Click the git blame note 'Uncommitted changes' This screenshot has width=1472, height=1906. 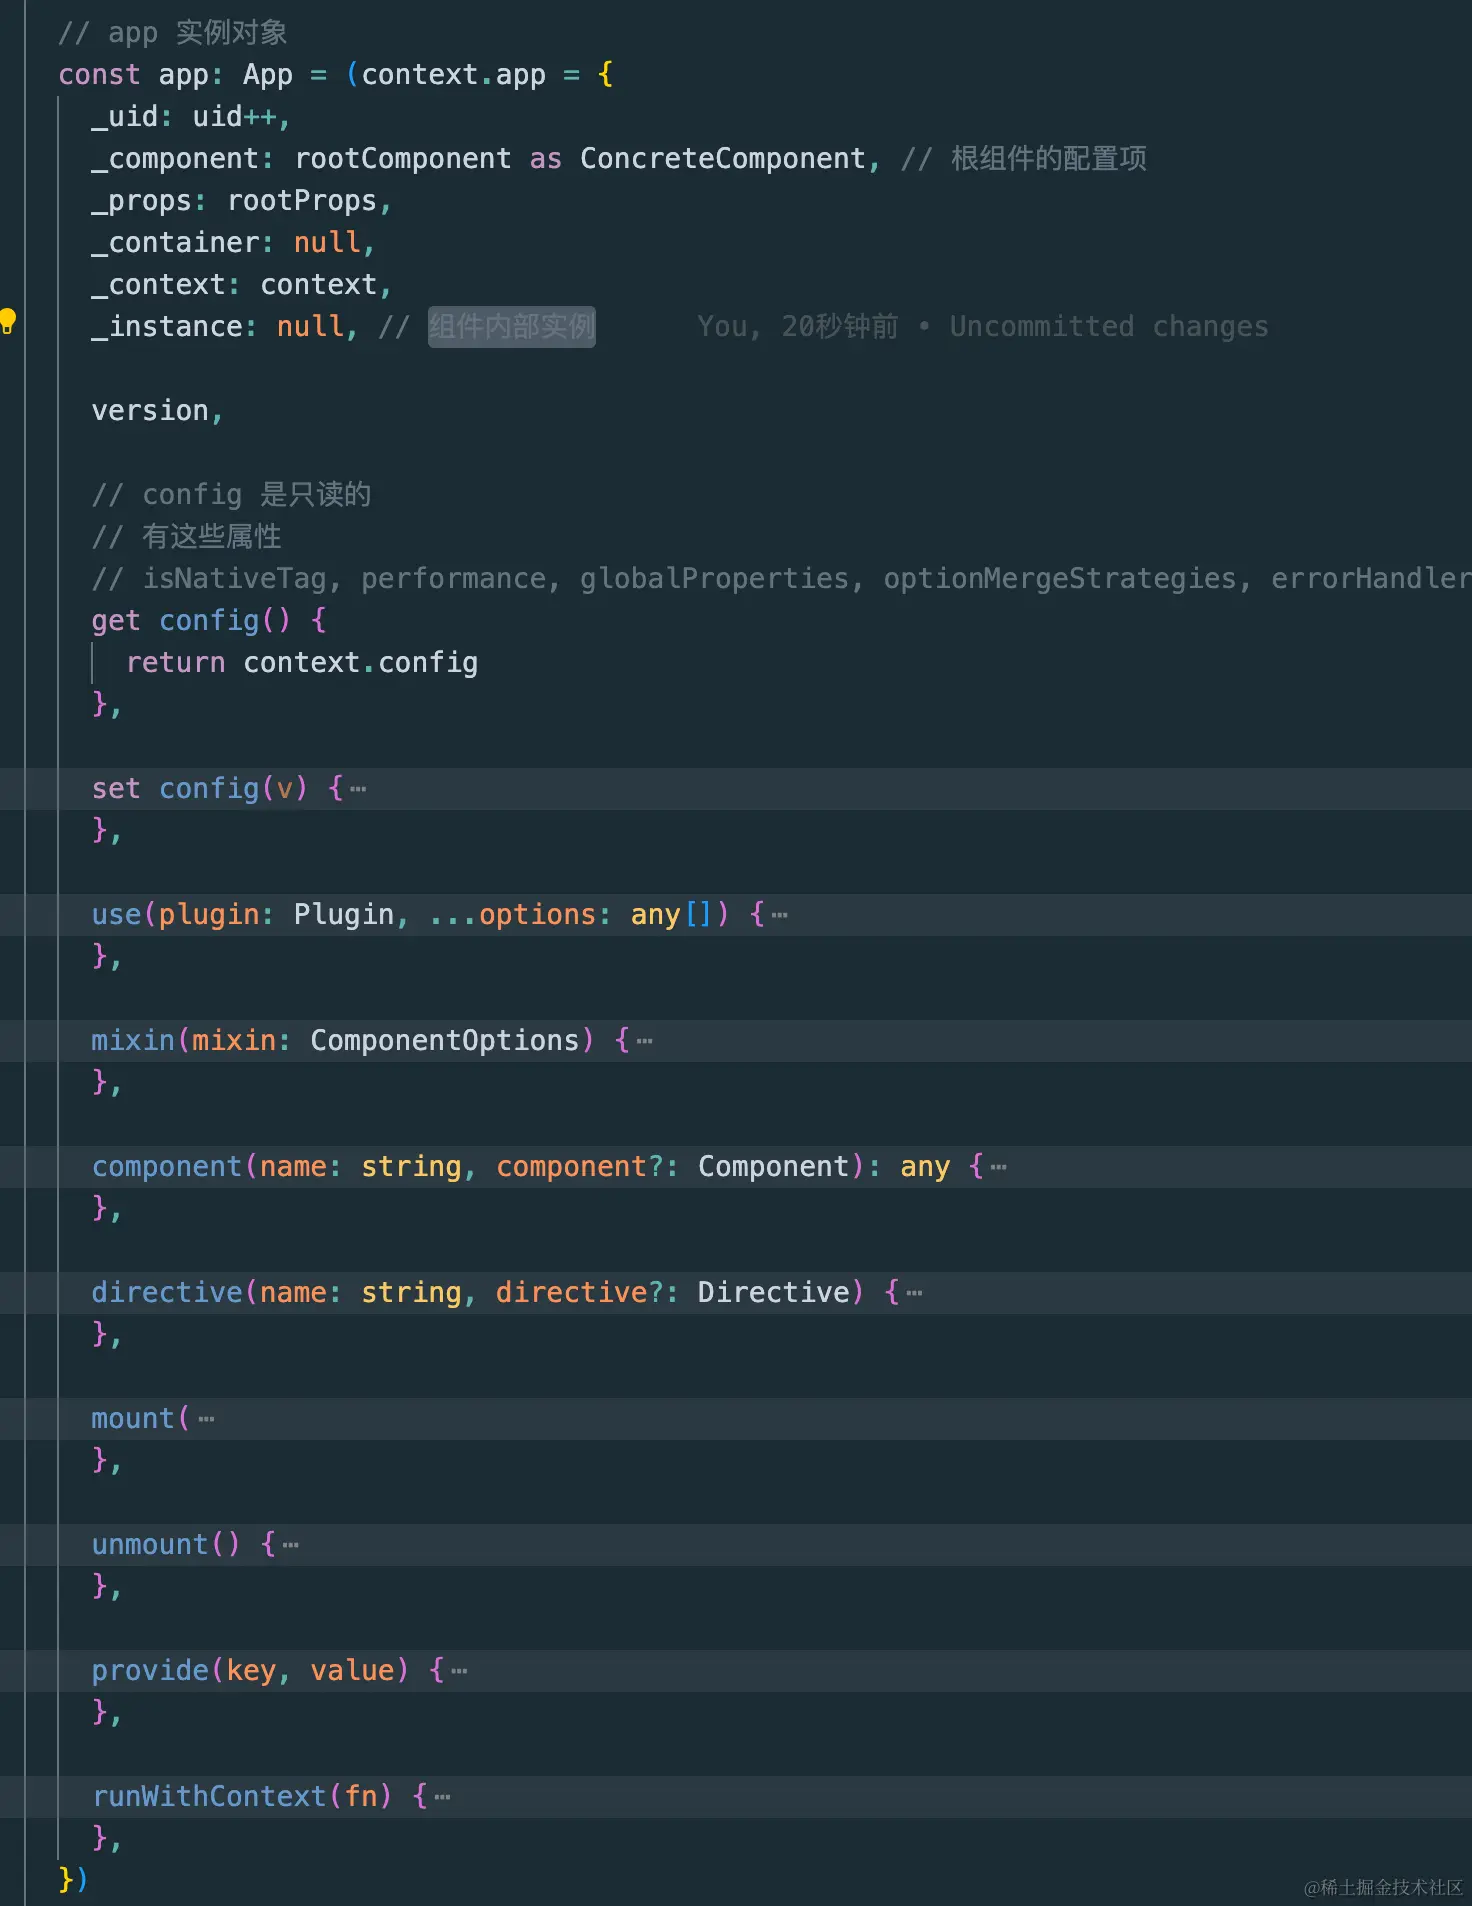(1109, 327)
